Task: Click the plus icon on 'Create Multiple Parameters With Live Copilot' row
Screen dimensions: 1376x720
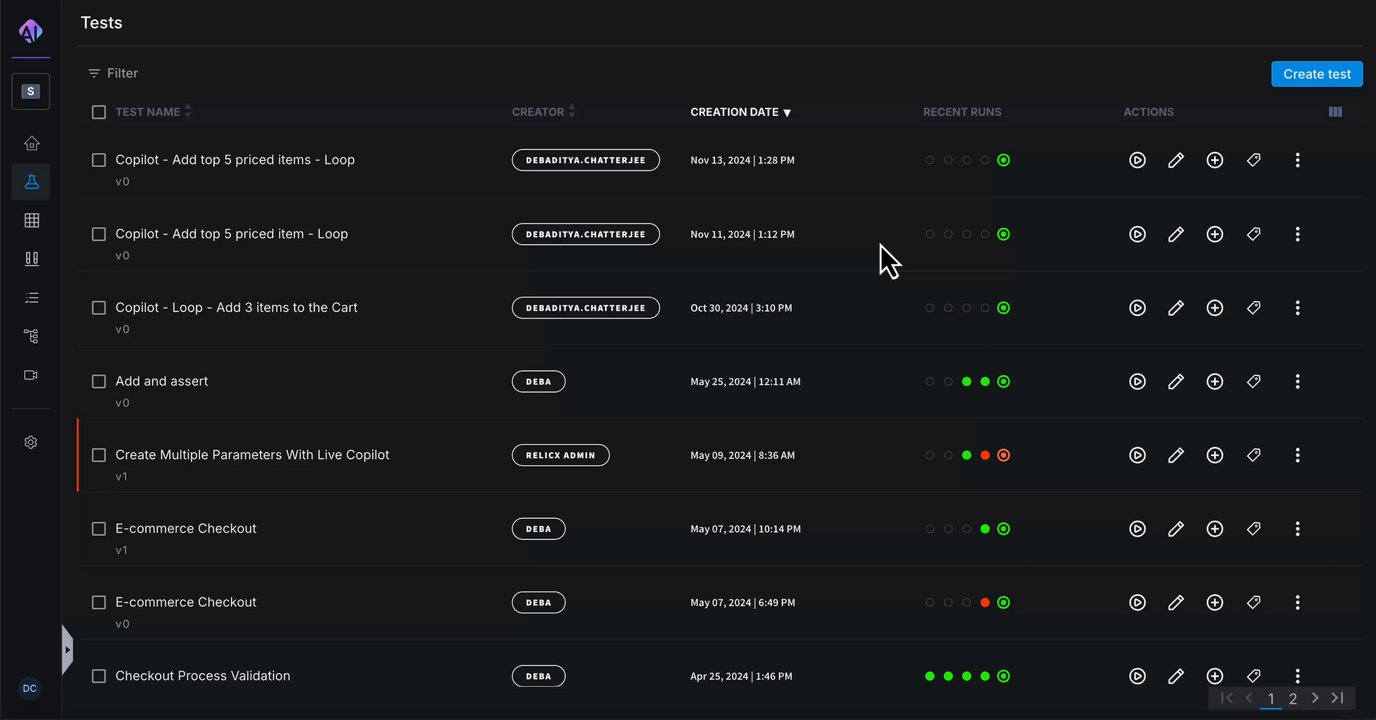Action: point(1215,455)
